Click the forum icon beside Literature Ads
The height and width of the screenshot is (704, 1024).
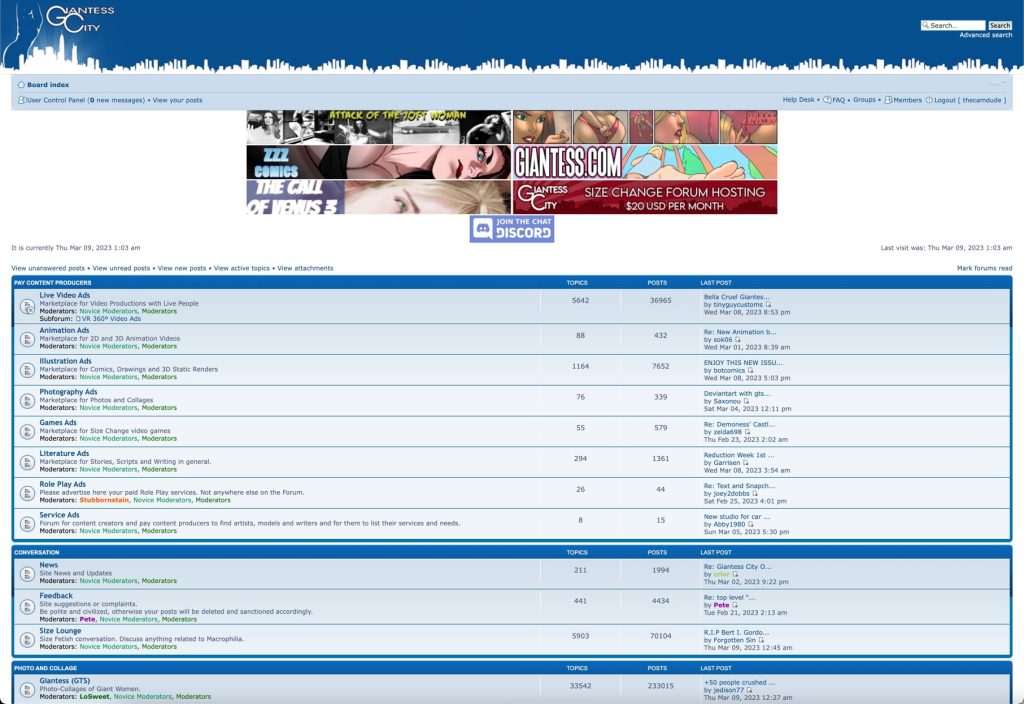(x=27, y=462)
